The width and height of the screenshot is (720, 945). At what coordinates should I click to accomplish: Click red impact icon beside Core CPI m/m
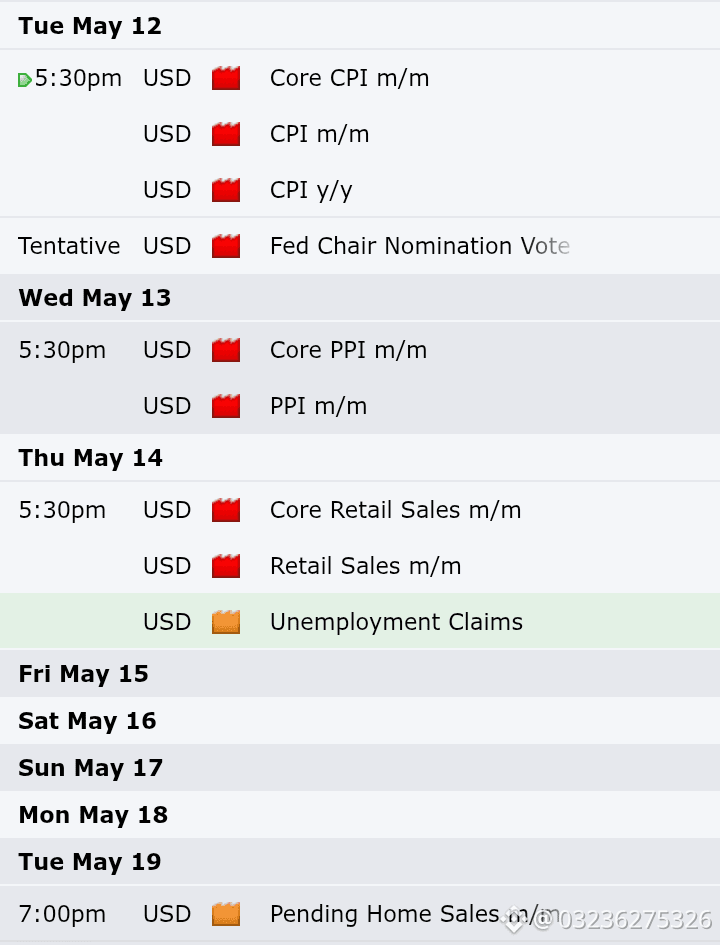[x=226, y=78]
